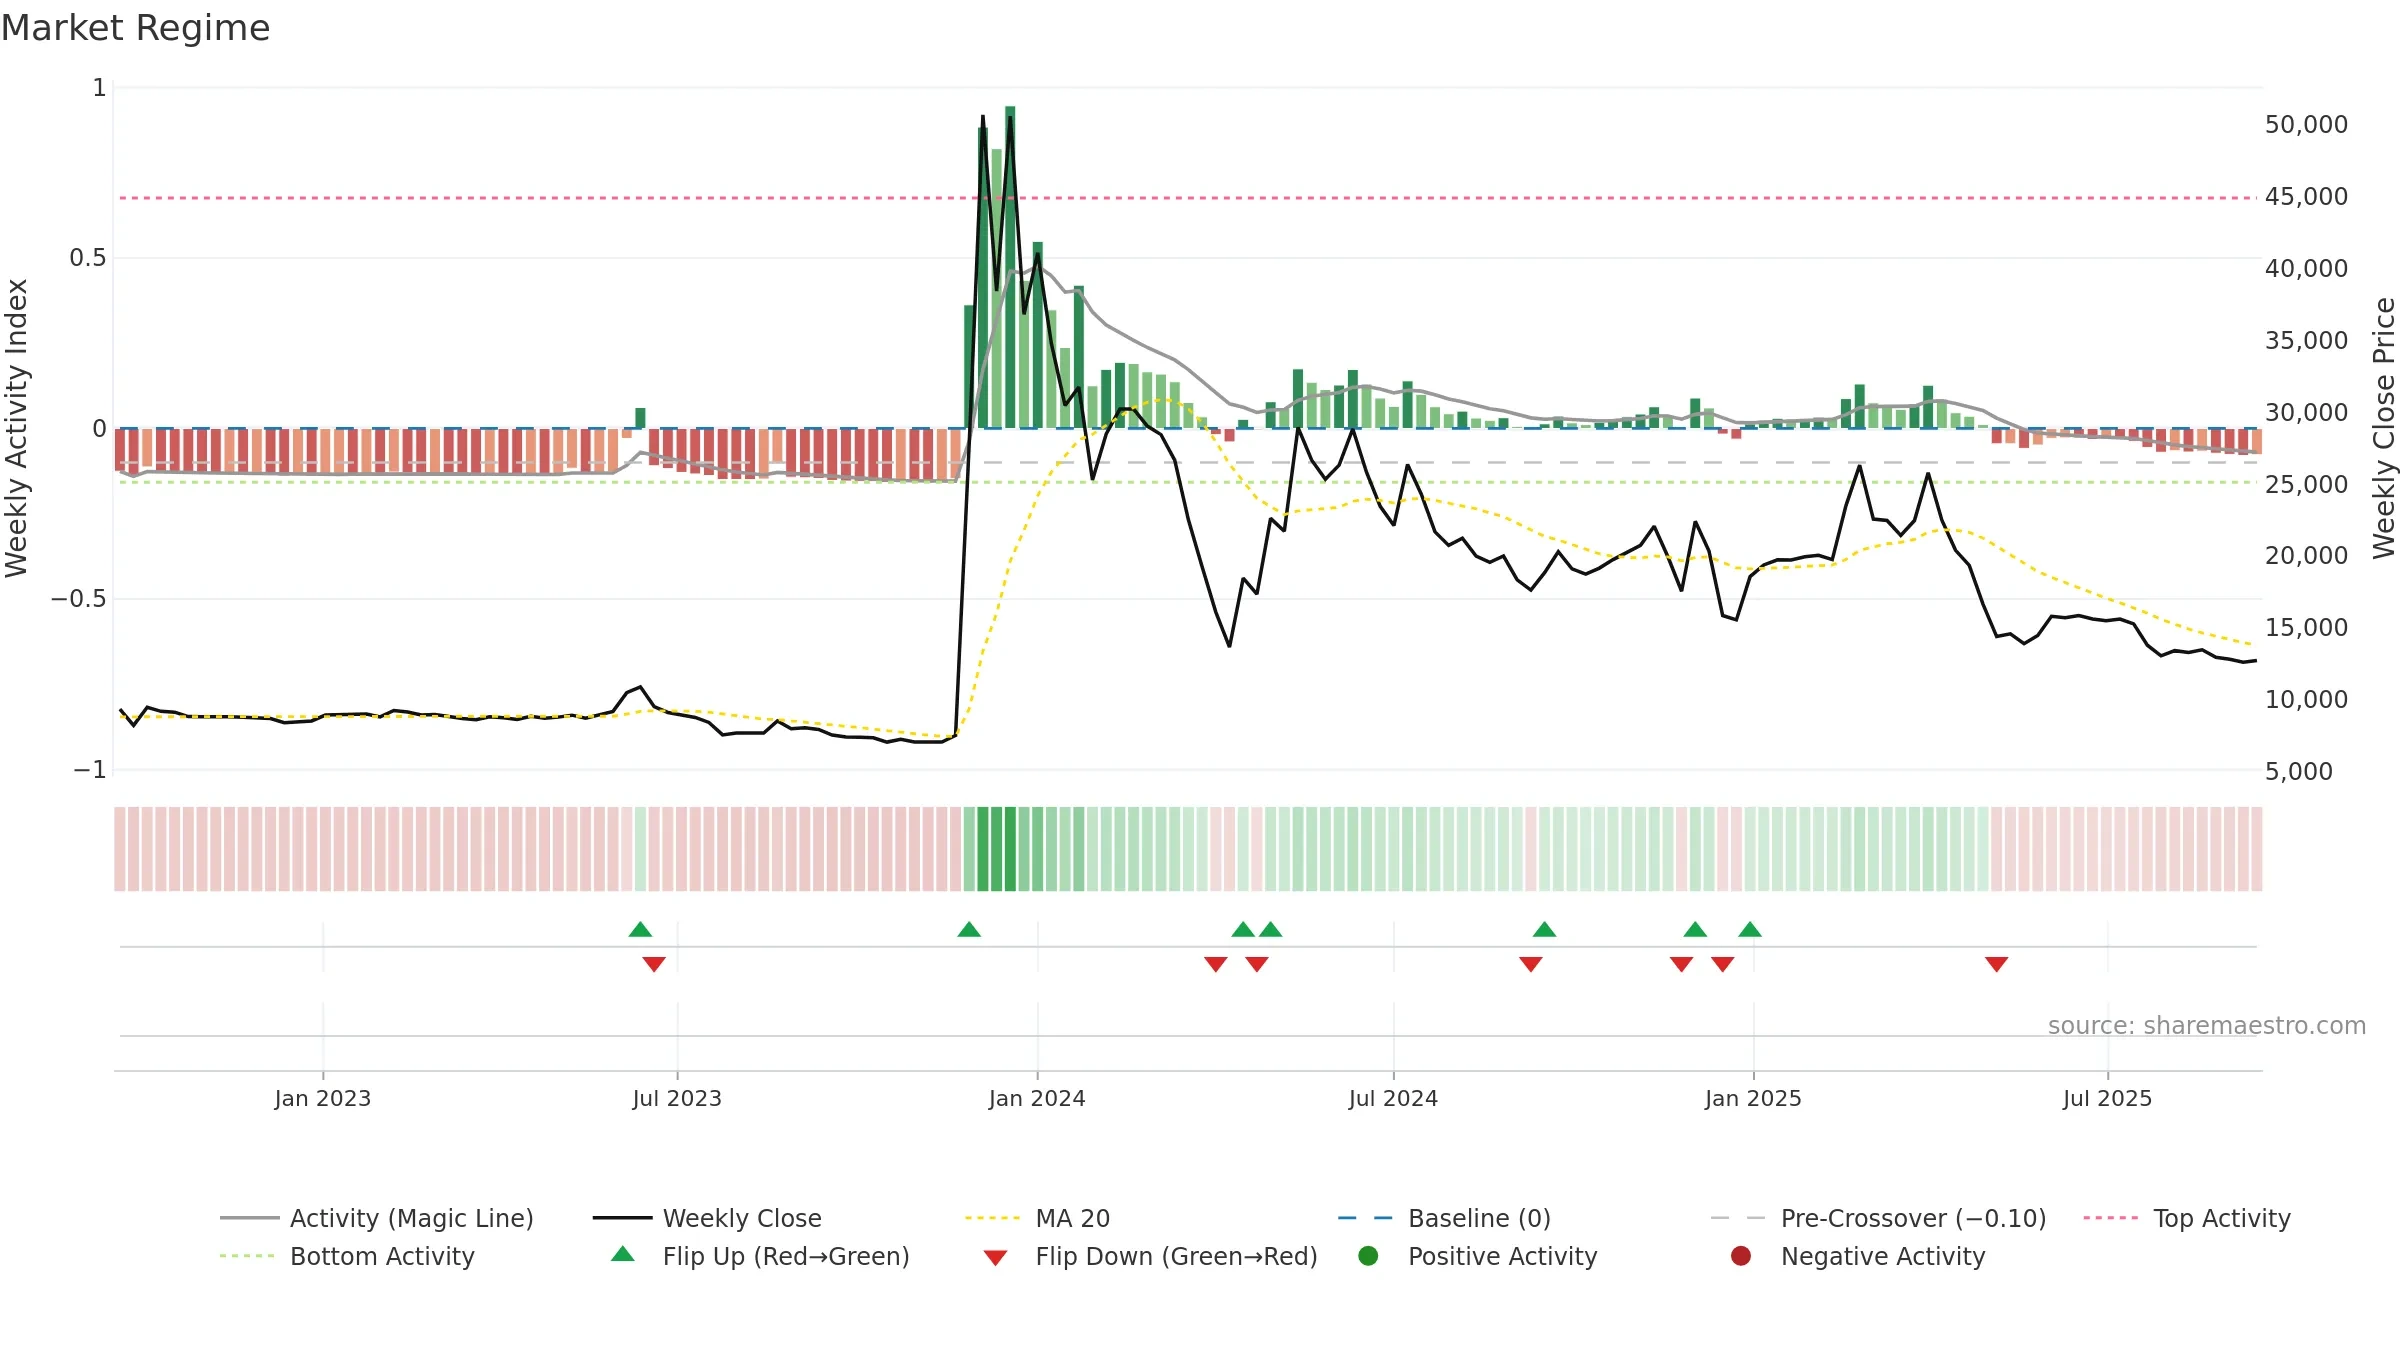Click the 45,000 price axis label

pyautogui.click(x=2306, y=197)
